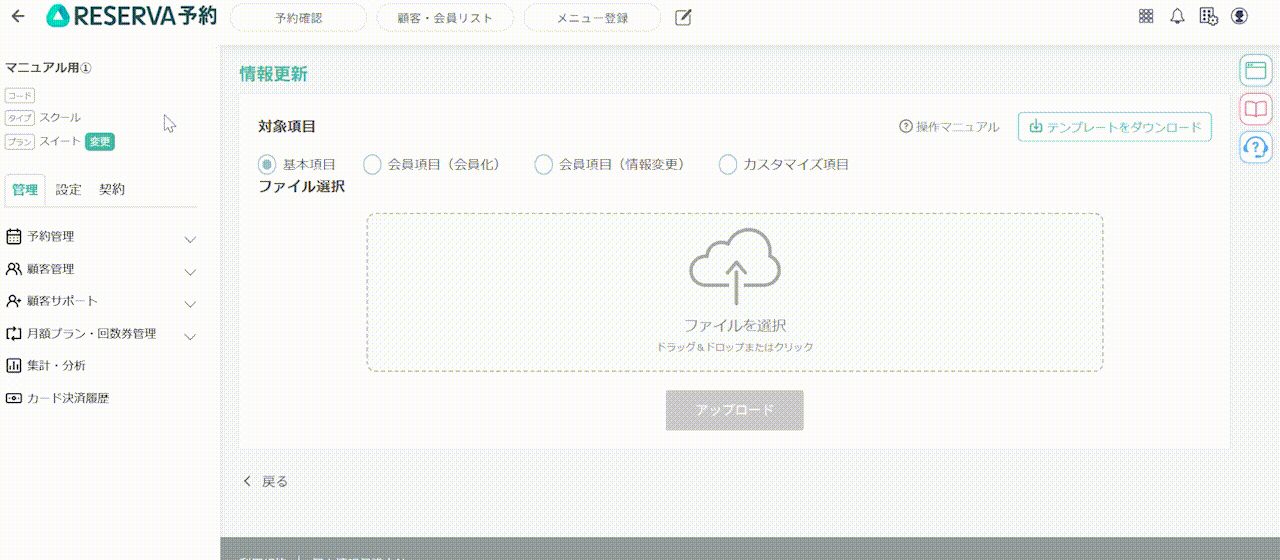Click the カード決済履歴 card icon
1280x560 pixels.
tap(14, 398)
